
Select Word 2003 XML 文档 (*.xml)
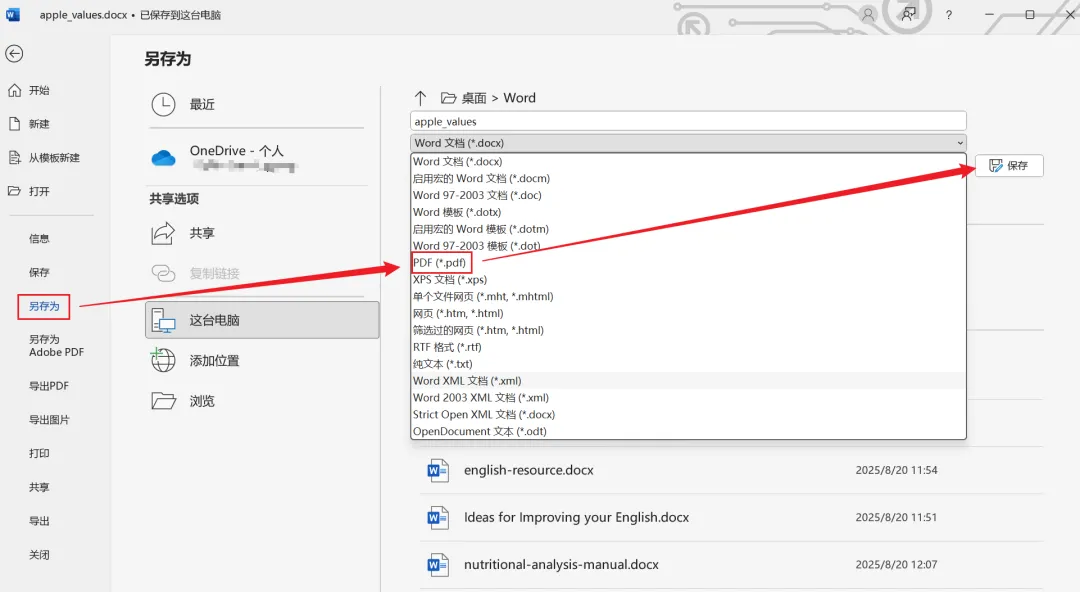point(688,398)
